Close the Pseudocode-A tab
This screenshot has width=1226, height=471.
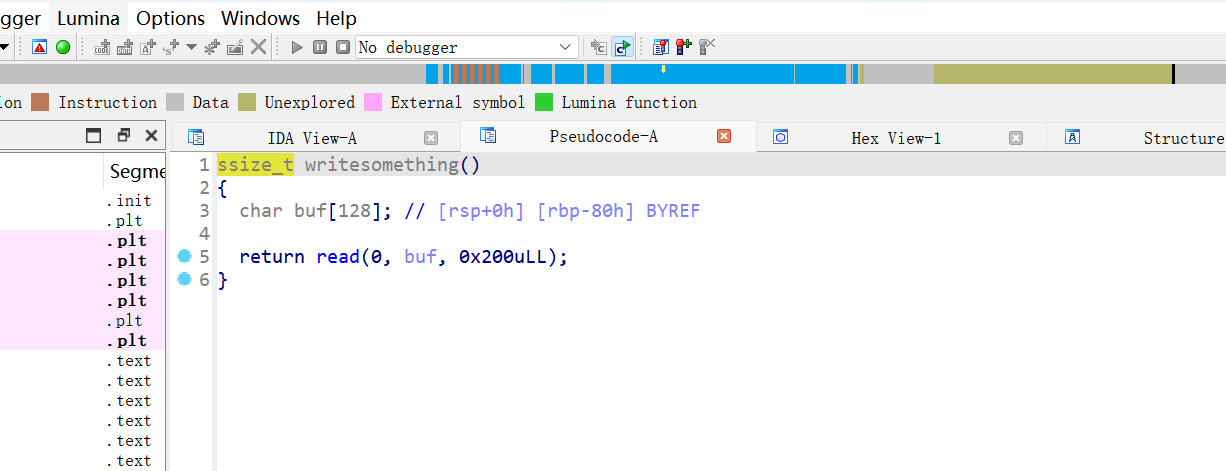click(x=724, y=137)
